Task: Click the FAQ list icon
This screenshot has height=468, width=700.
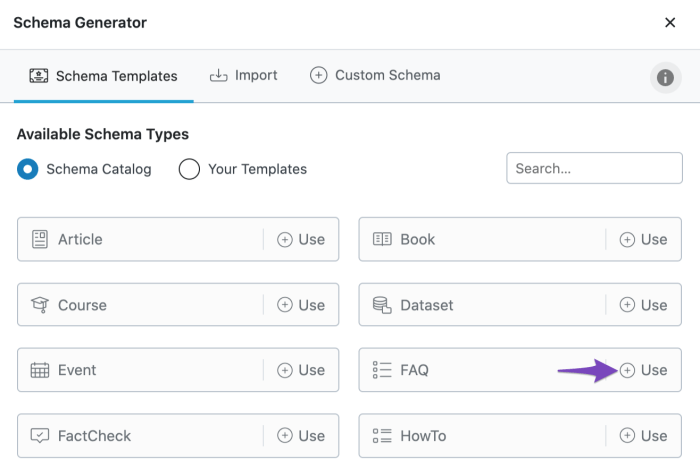Action: click(x=382, y=370)
